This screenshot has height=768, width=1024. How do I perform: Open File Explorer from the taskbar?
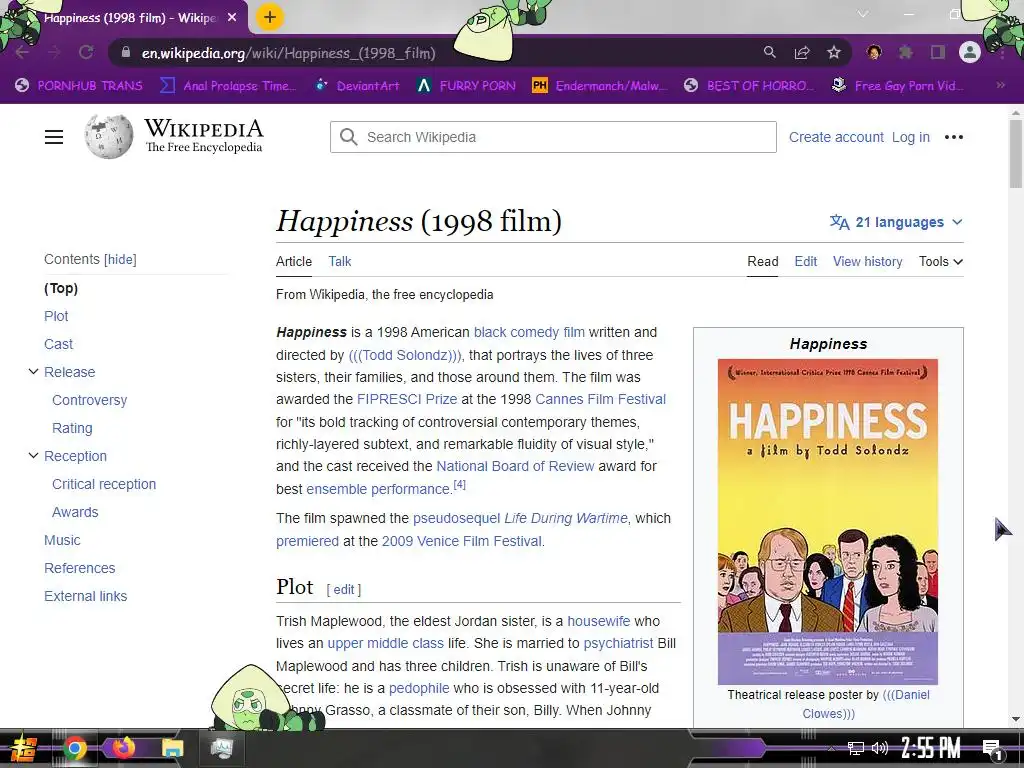[x=172, y=748]
